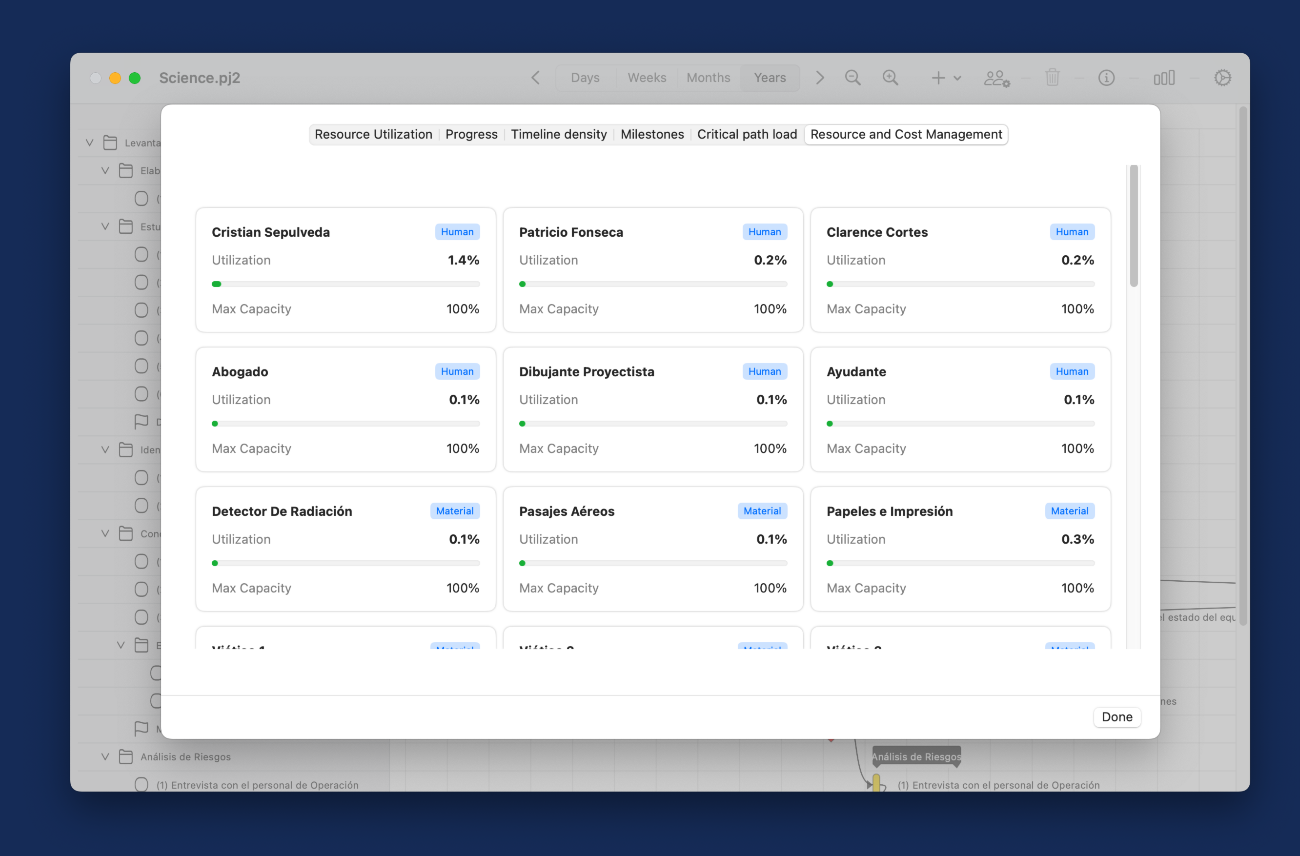Click the Days timescale button
This screenshot has height=856, width=1300.
[x=585, y=78]
